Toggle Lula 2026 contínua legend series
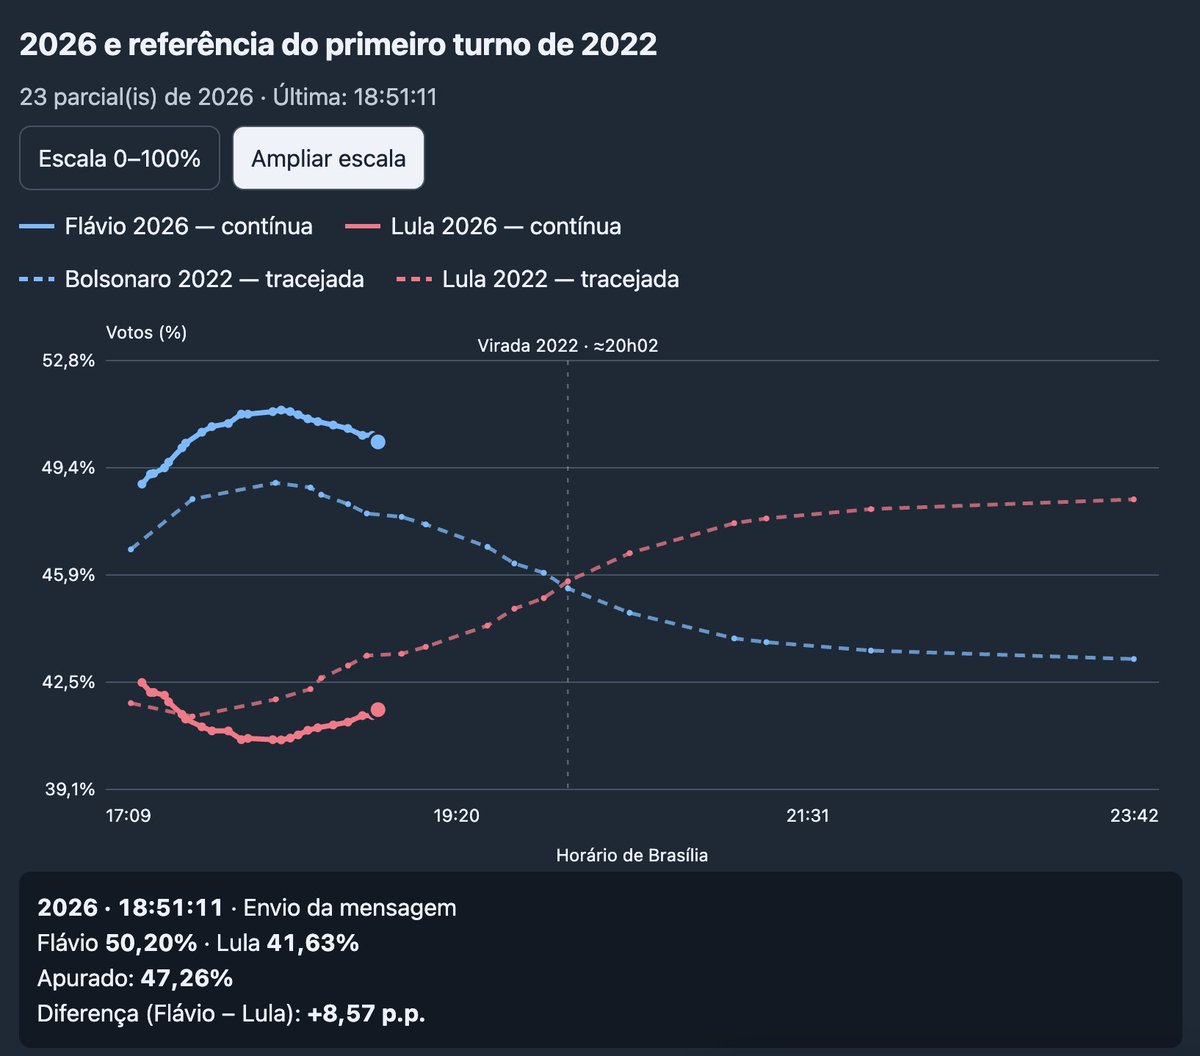 (x=482, y=226)
